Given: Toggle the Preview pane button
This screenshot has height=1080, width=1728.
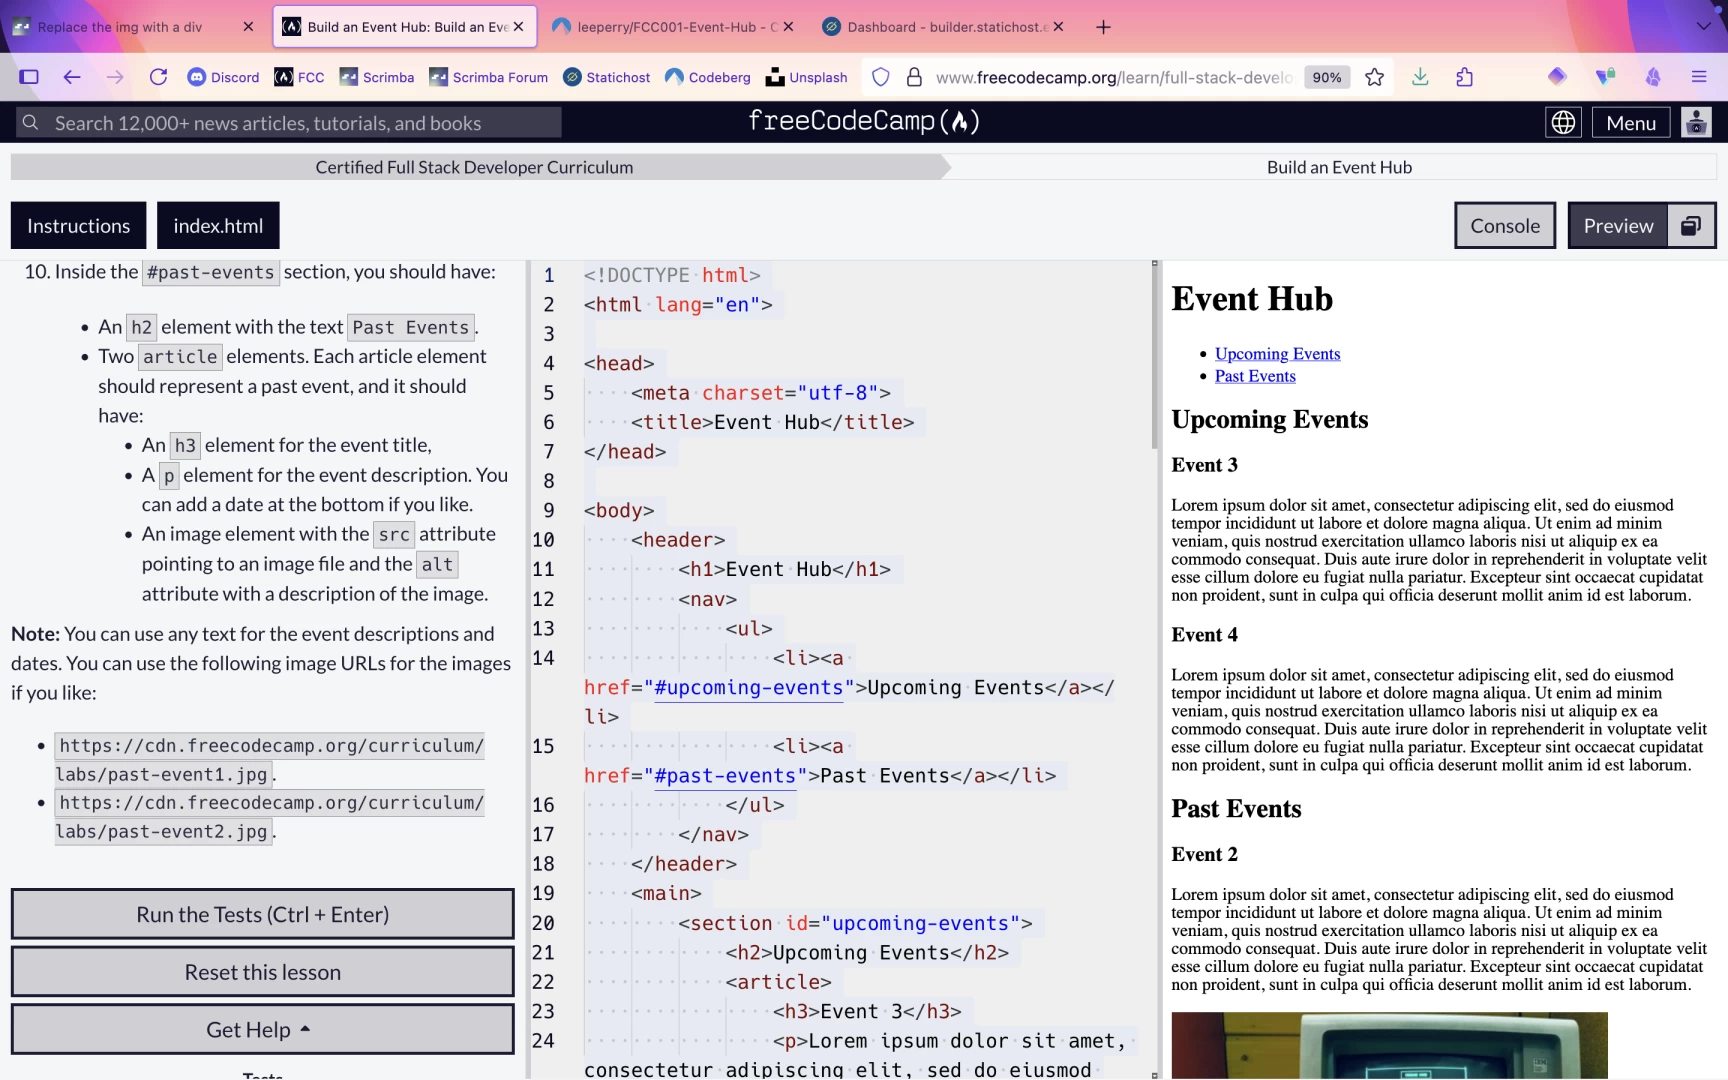Looking at the screenshot, I should tap(1618, 226).
